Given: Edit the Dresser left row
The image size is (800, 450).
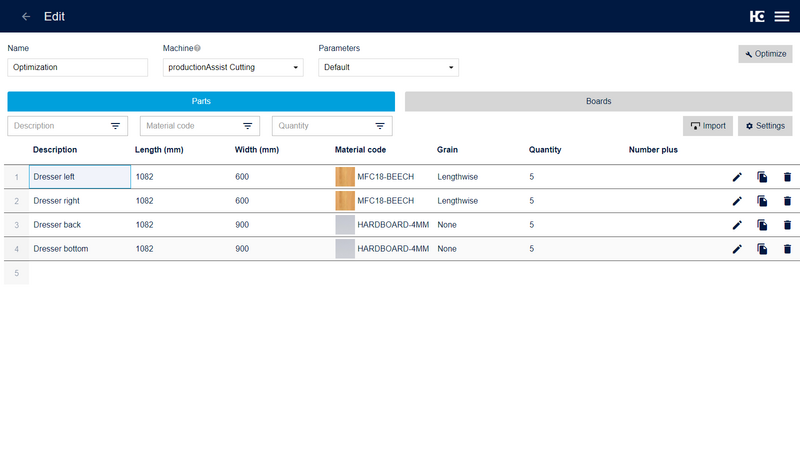Looking at the screenshot, I should pyautogui.click(x=737, y=177).
